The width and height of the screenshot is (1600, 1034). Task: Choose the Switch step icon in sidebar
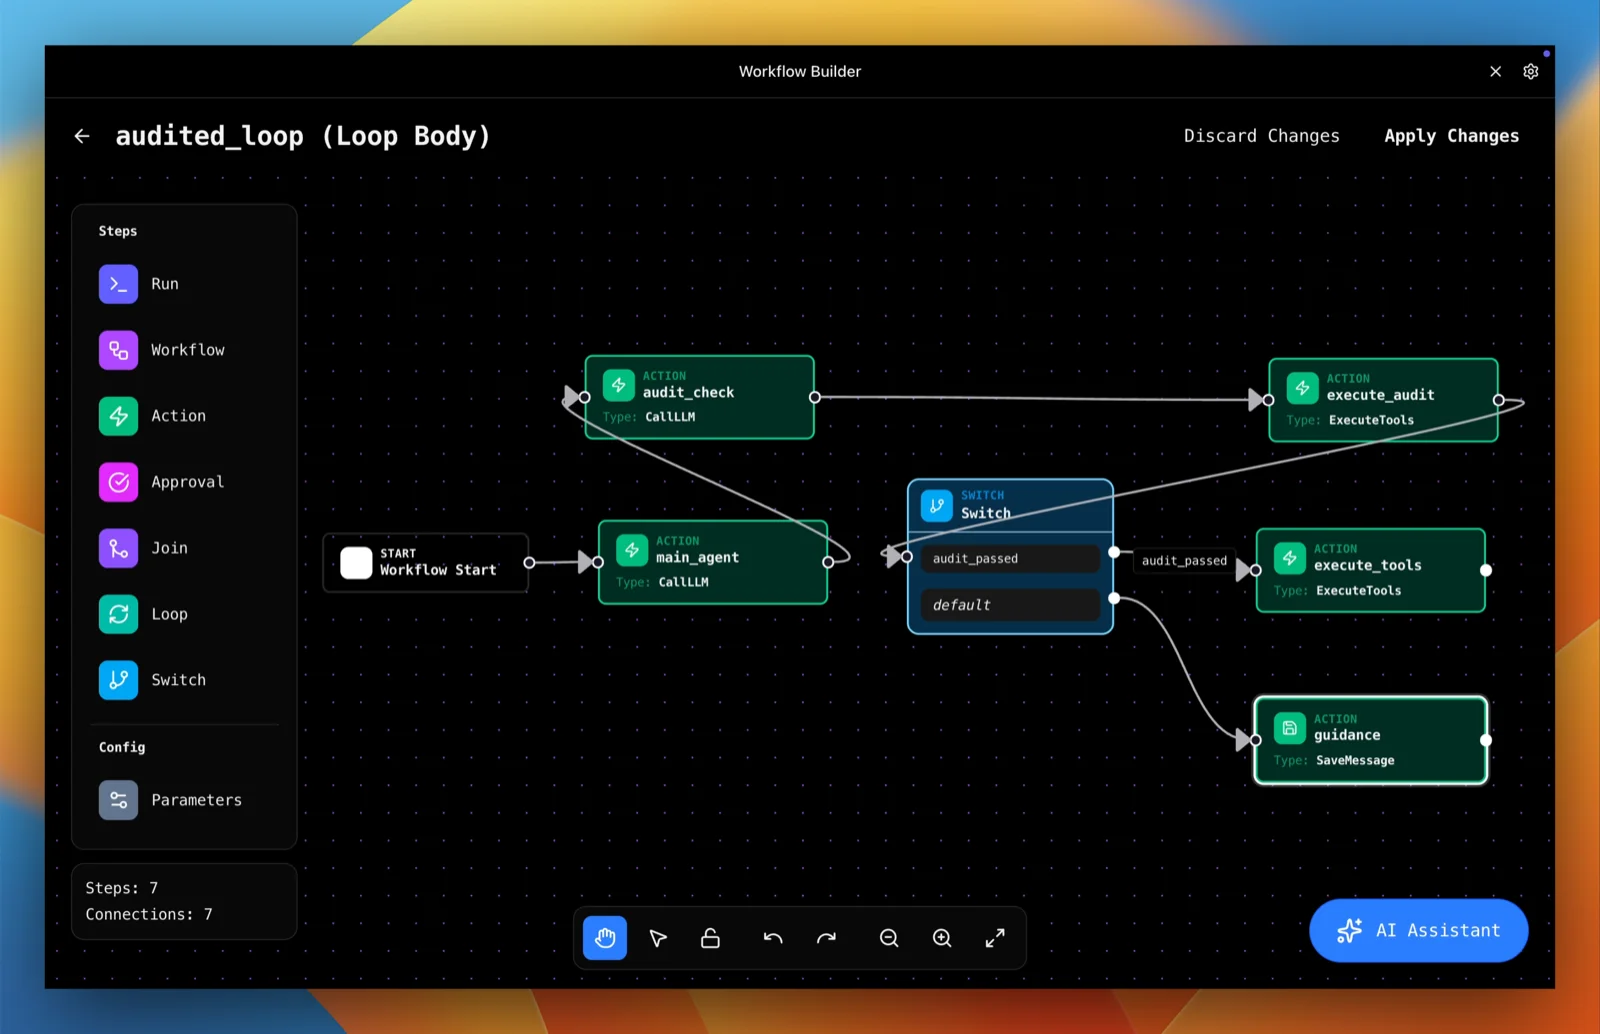[x=118, y=680]
